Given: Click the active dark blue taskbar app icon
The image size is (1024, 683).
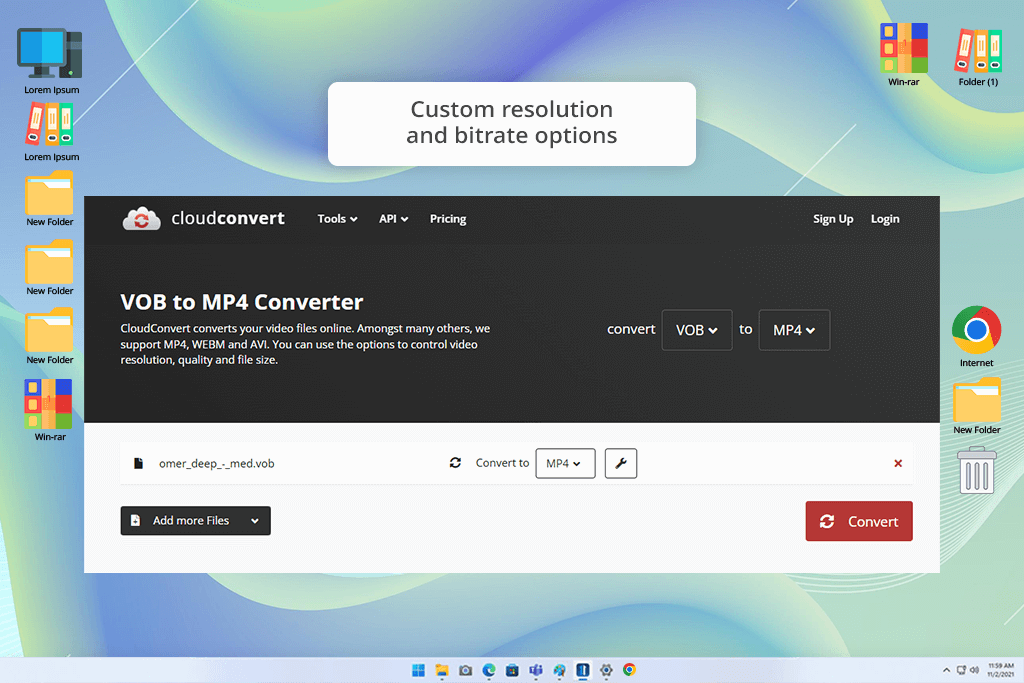Looking at the screenshot, I should click(x=583, y=670).
